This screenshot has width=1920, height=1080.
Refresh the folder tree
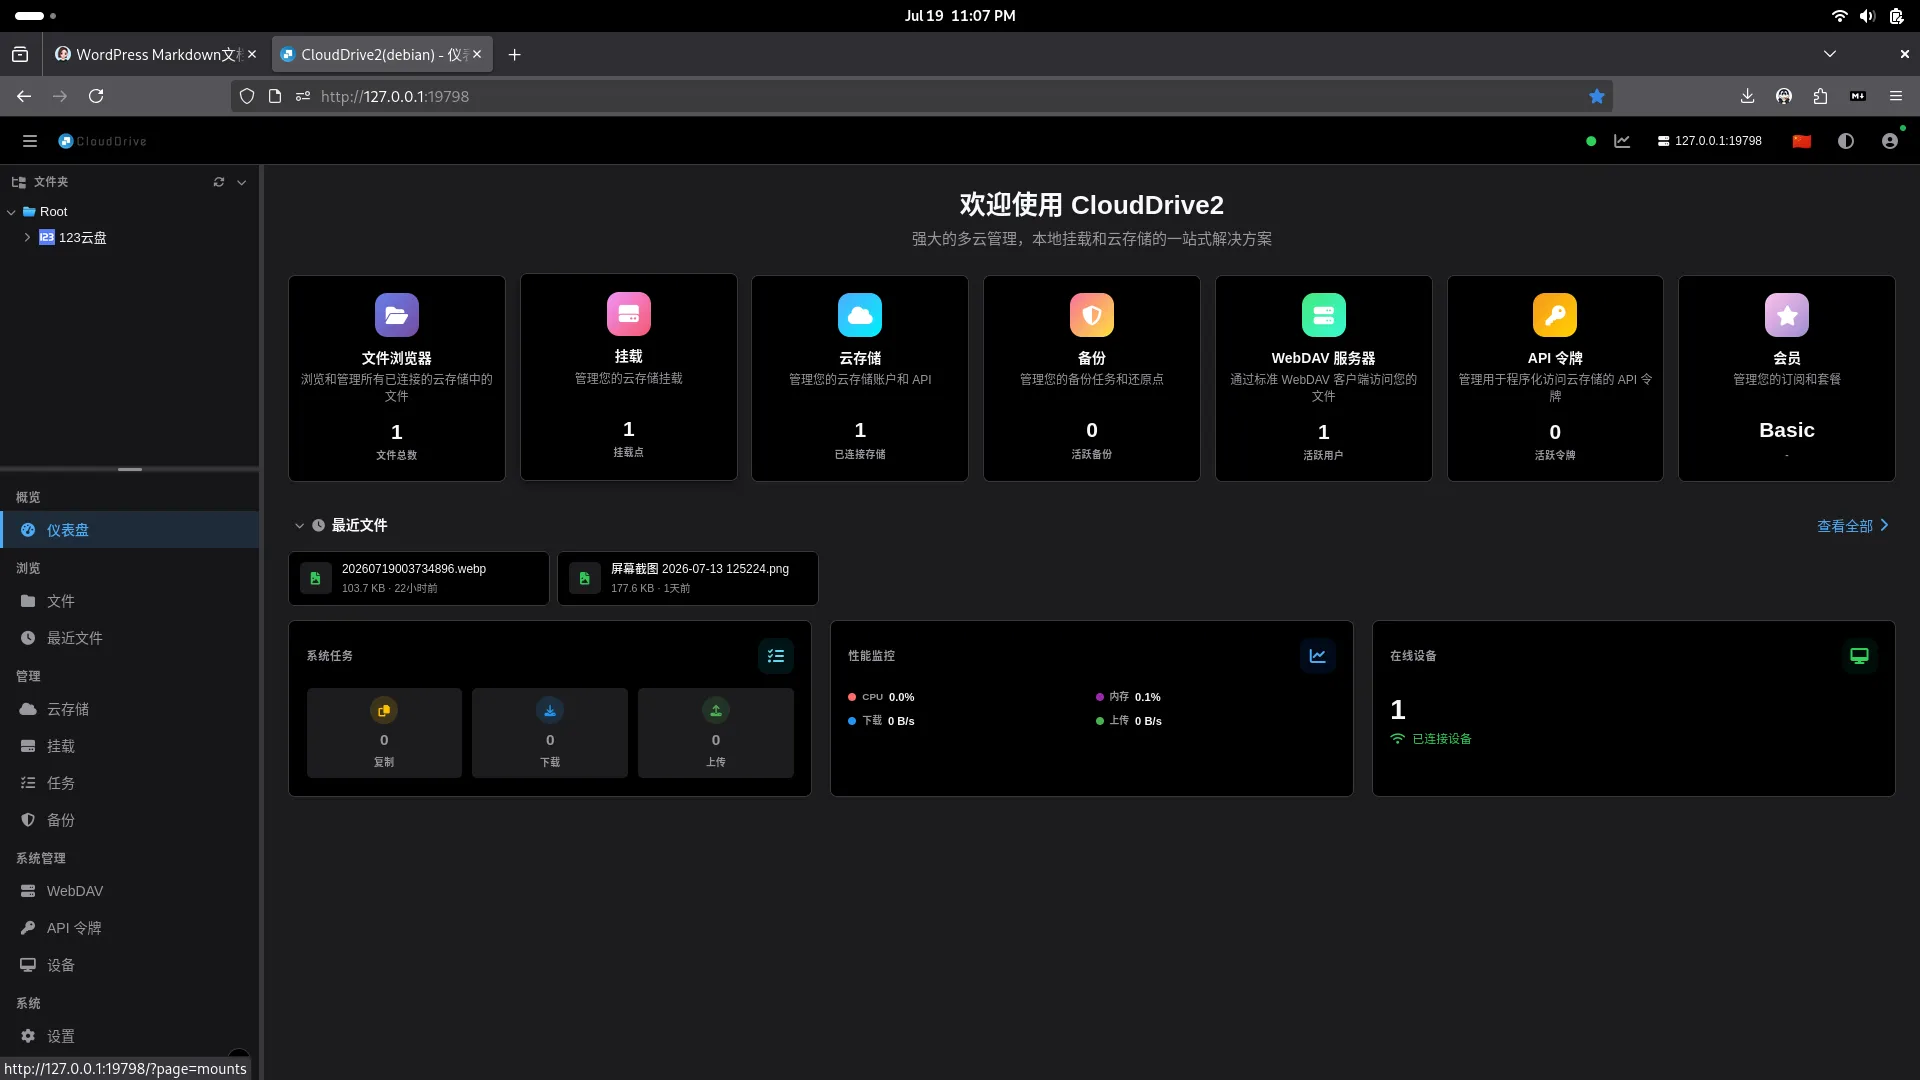219,182
